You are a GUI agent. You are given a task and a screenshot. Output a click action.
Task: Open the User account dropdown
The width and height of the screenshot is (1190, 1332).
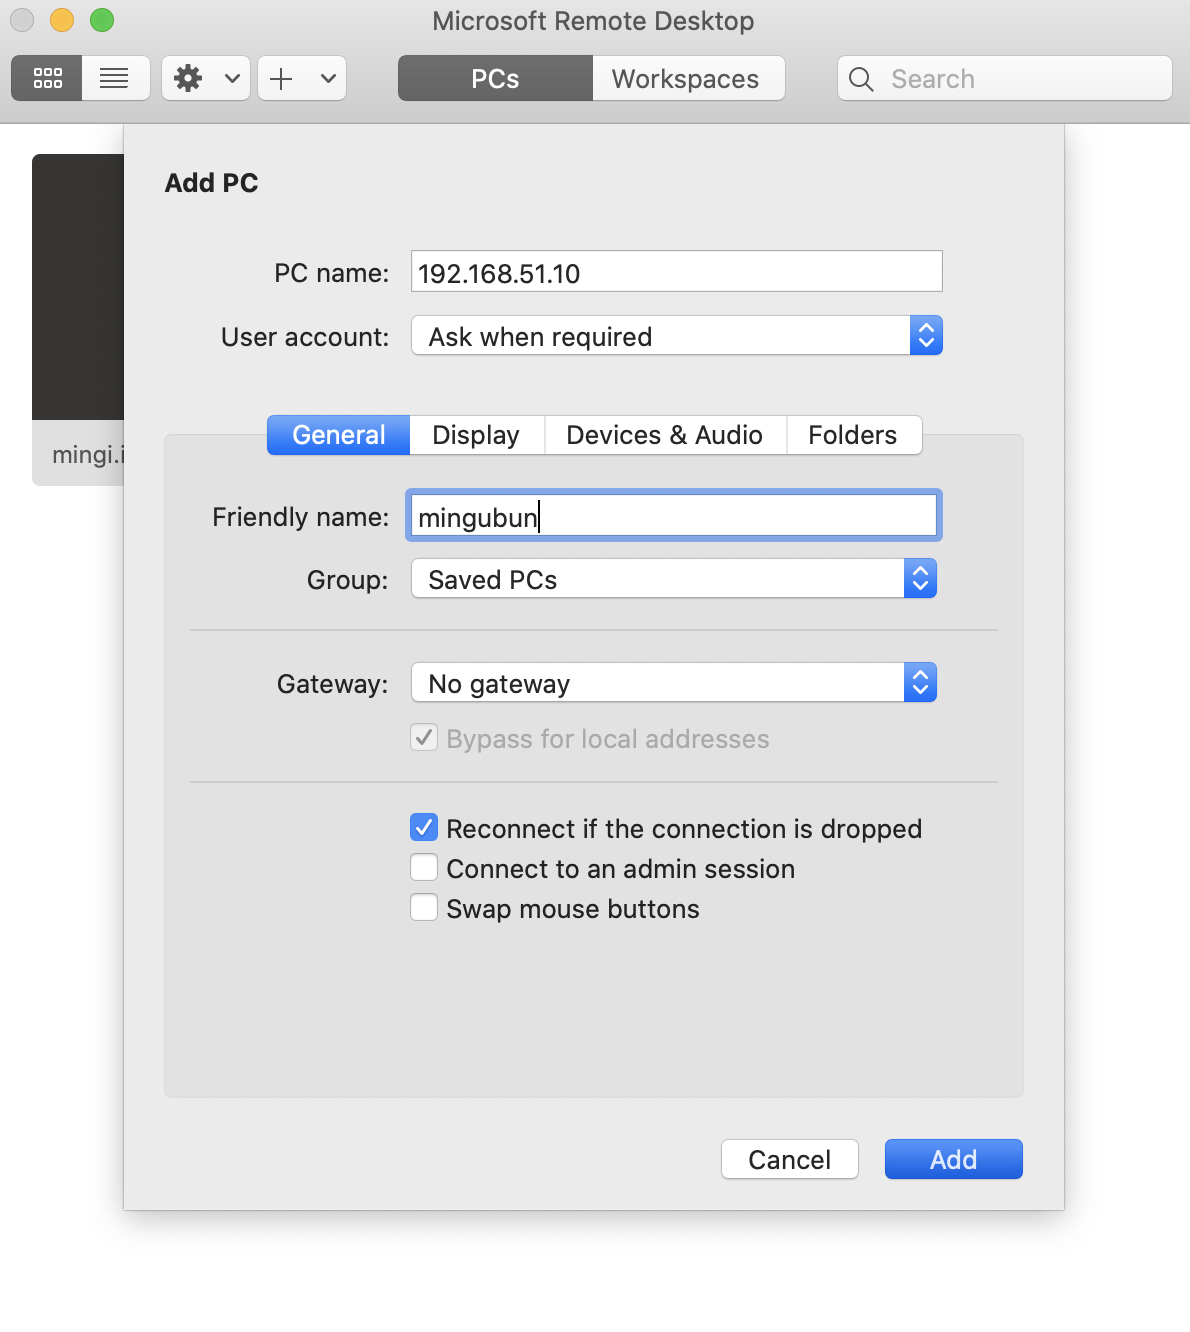pos(677,336)
